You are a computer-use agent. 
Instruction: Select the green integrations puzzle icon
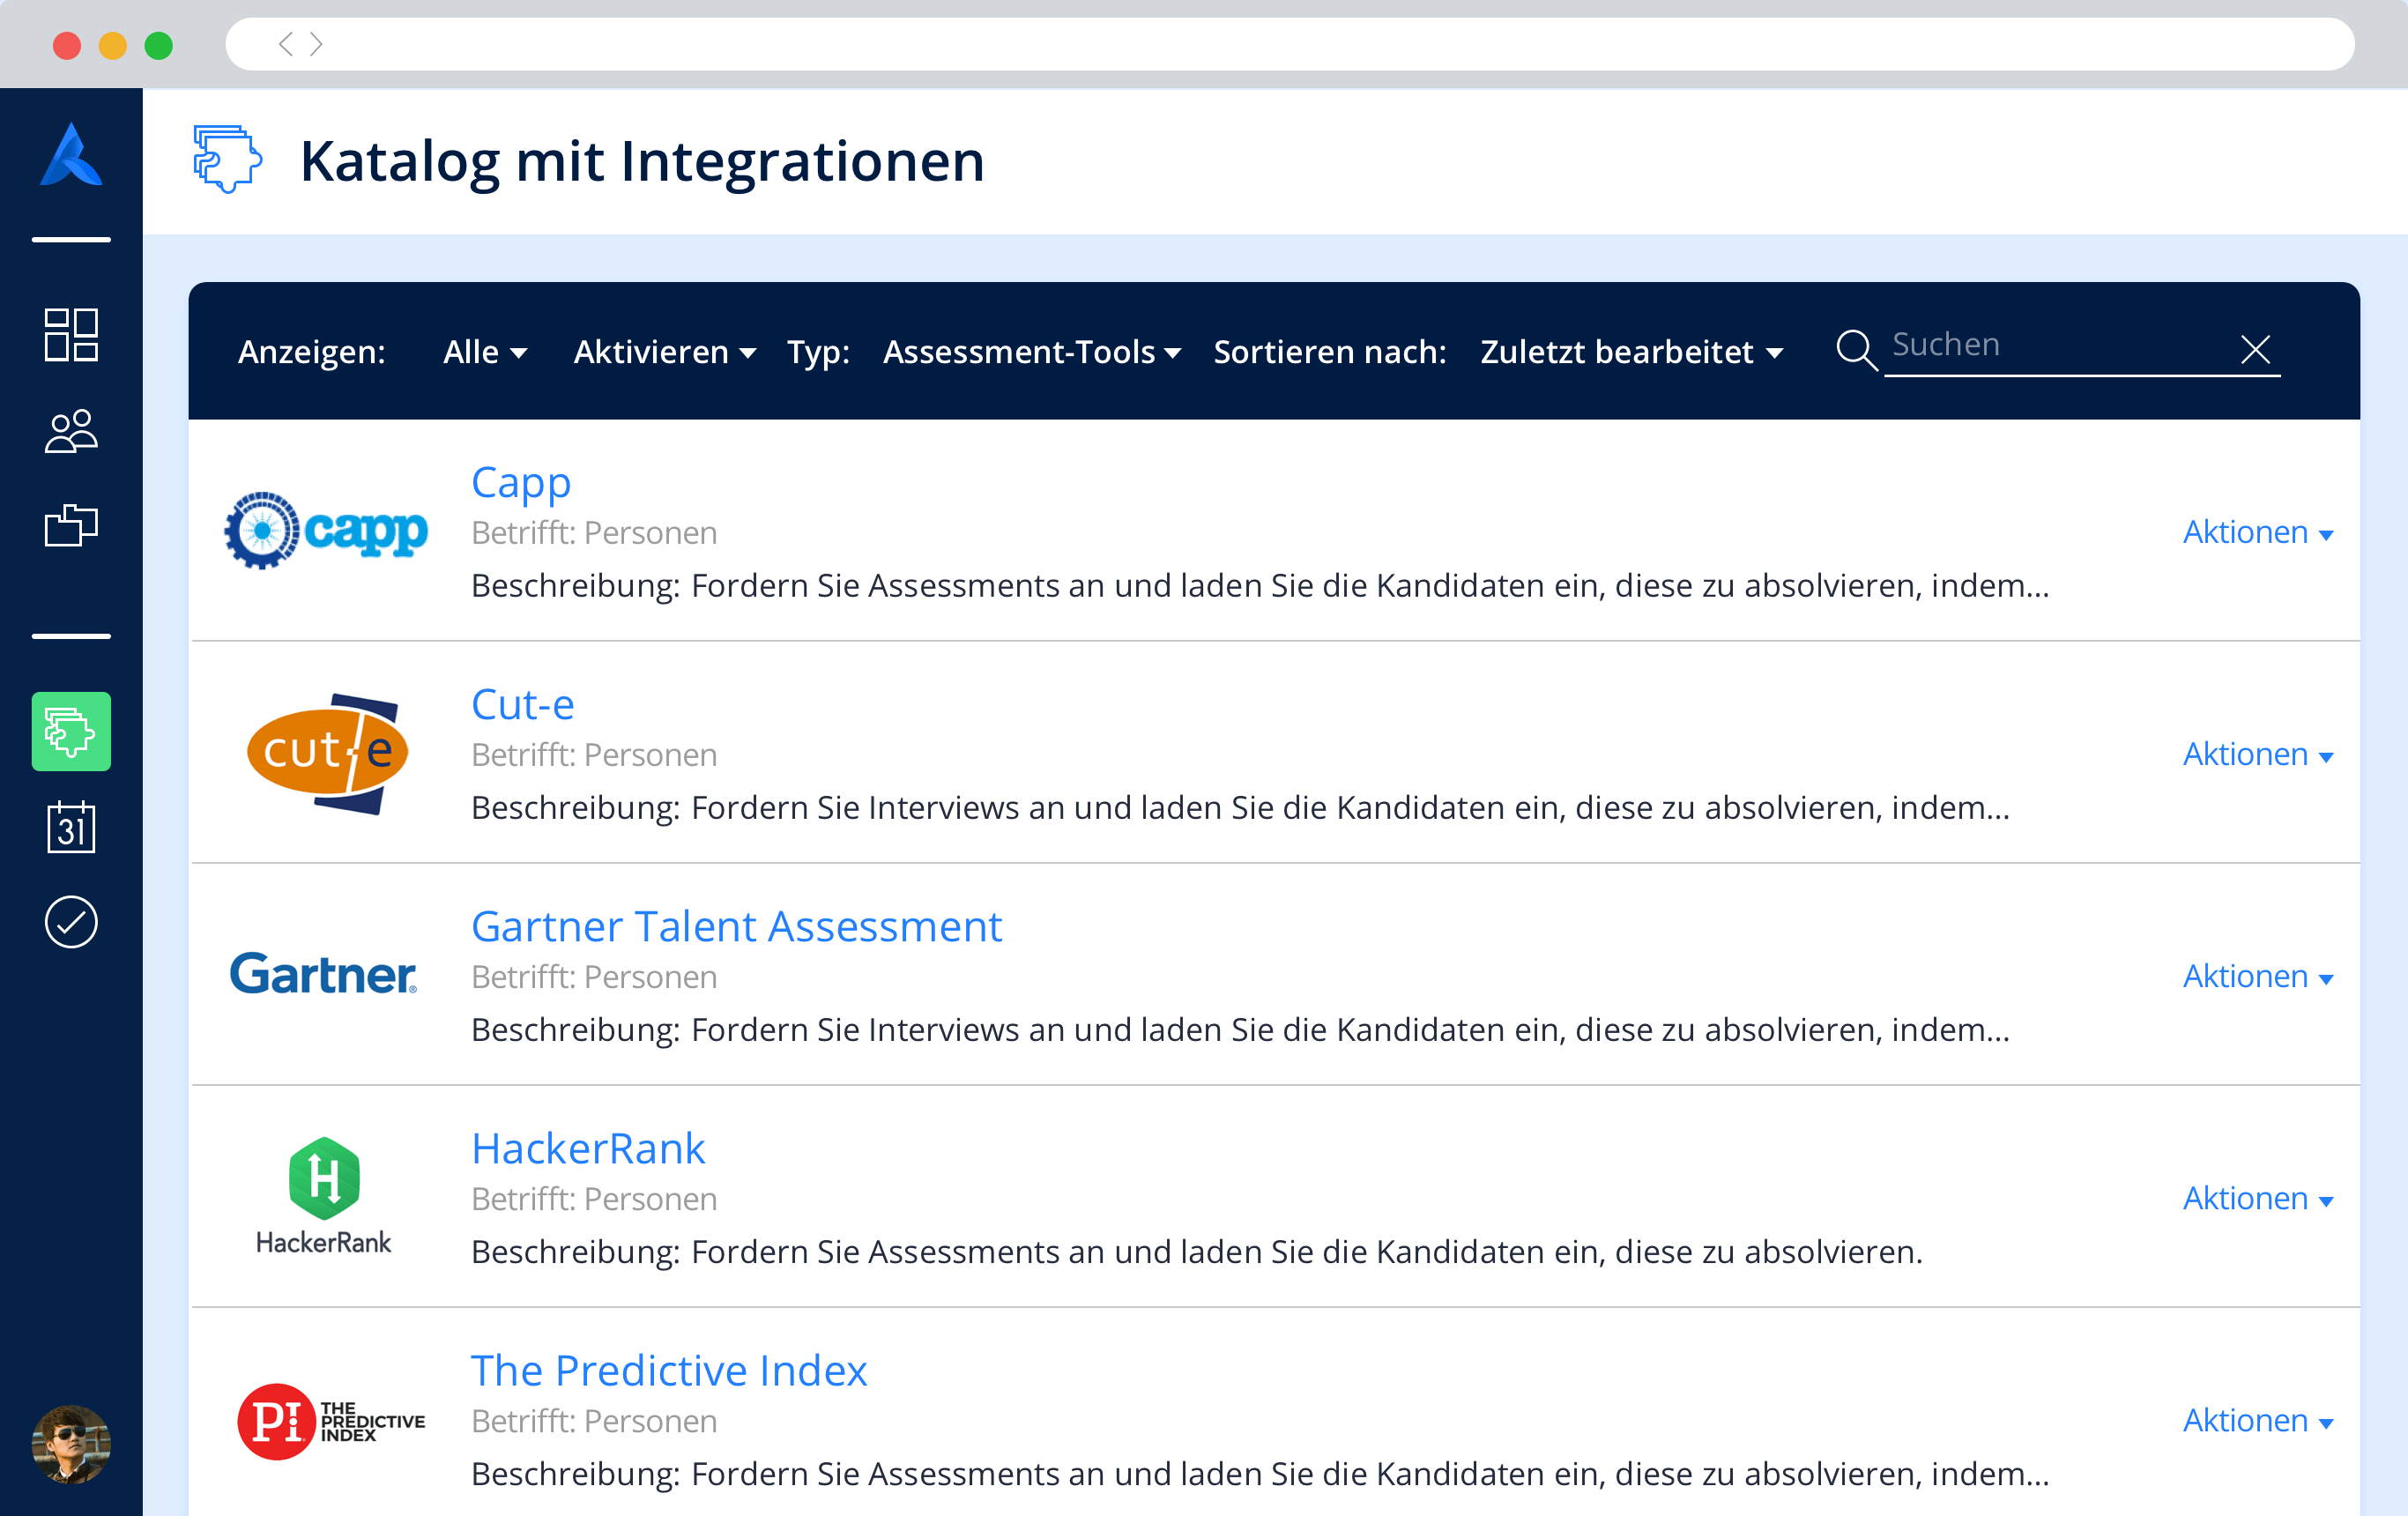tap(71, 731)
